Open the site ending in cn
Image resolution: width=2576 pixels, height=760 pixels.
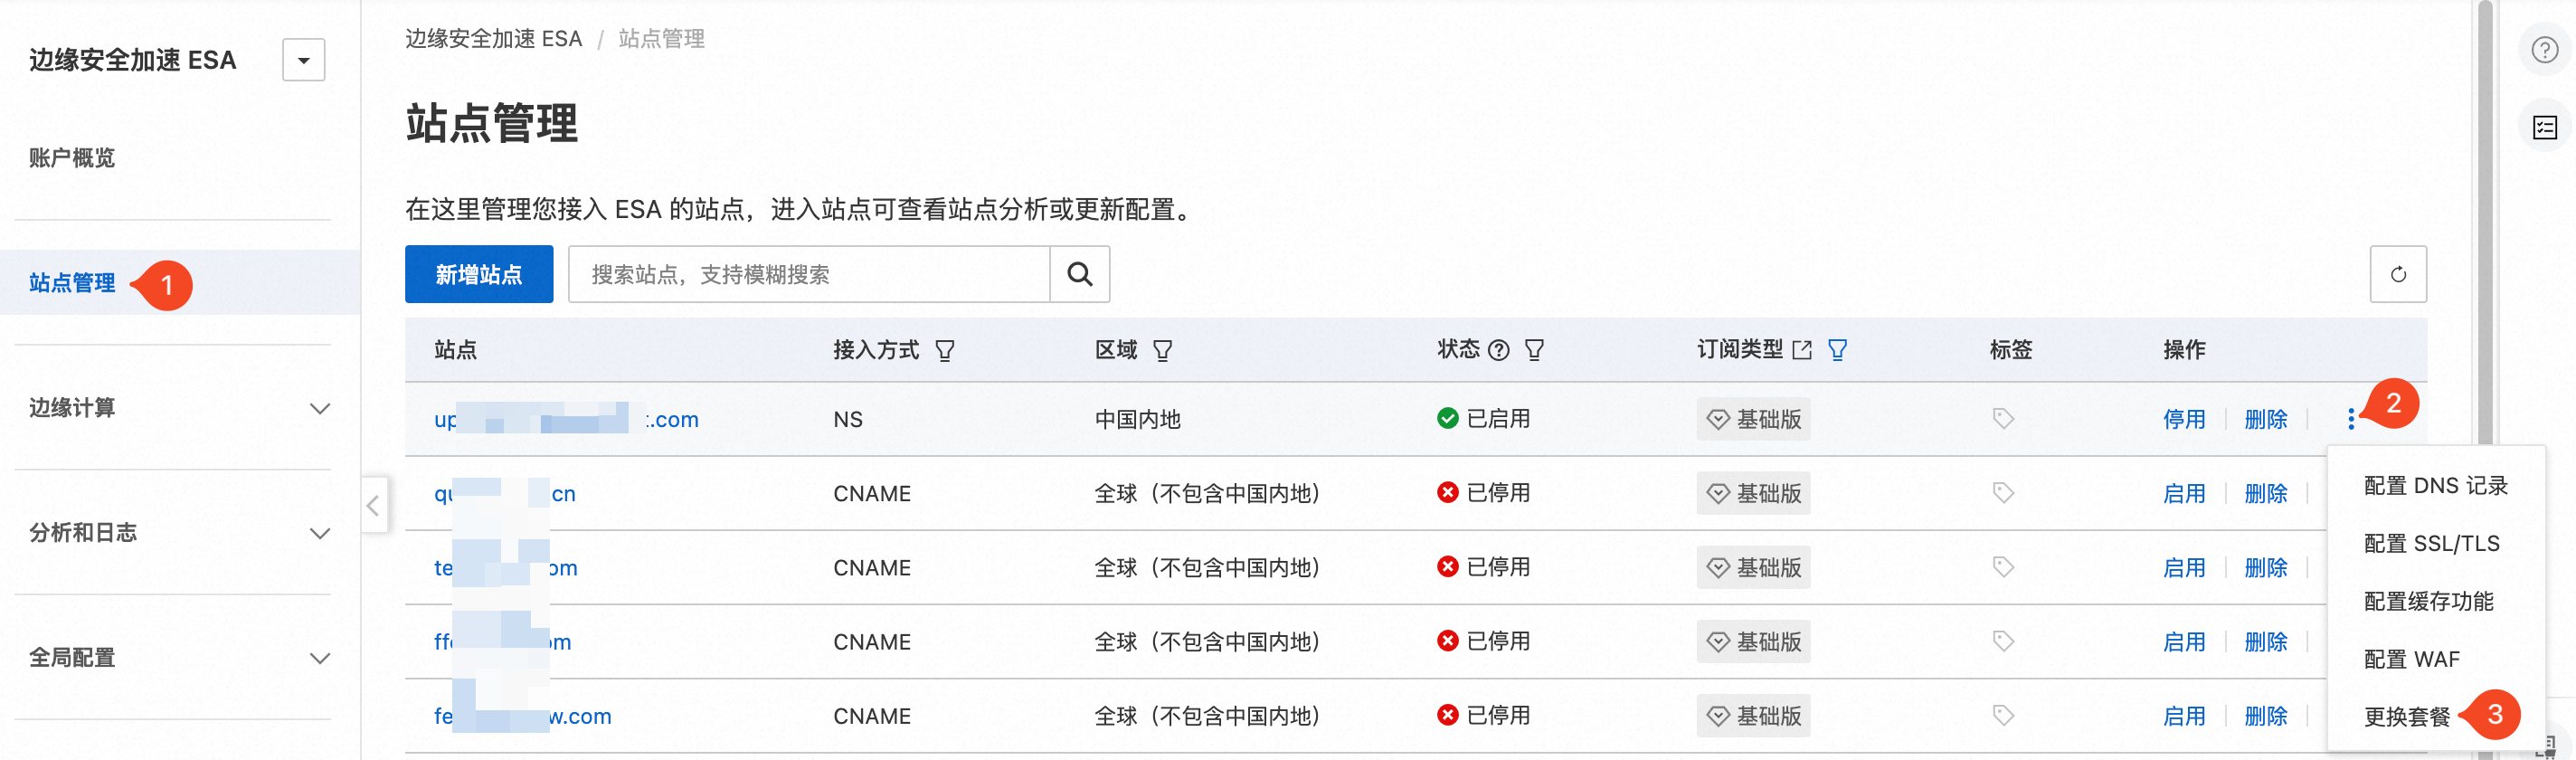click(x=504, y=493)
